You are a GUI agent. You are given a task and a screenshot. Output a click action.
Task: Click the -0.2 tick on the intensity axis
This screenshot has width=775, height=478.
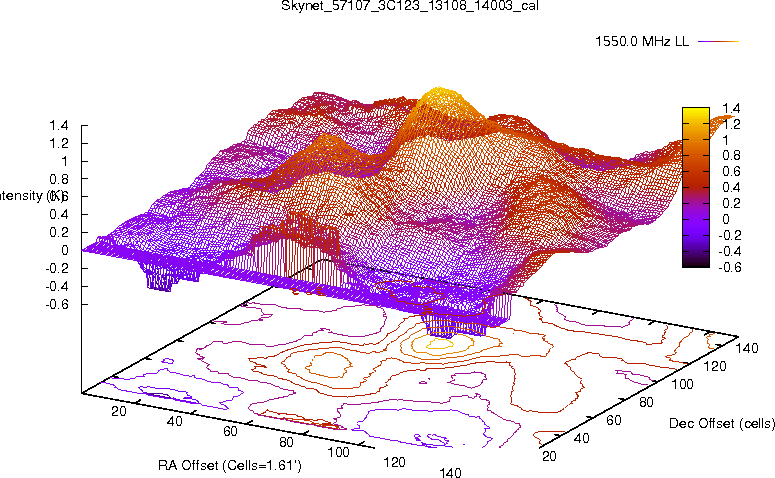coord(57,268)
